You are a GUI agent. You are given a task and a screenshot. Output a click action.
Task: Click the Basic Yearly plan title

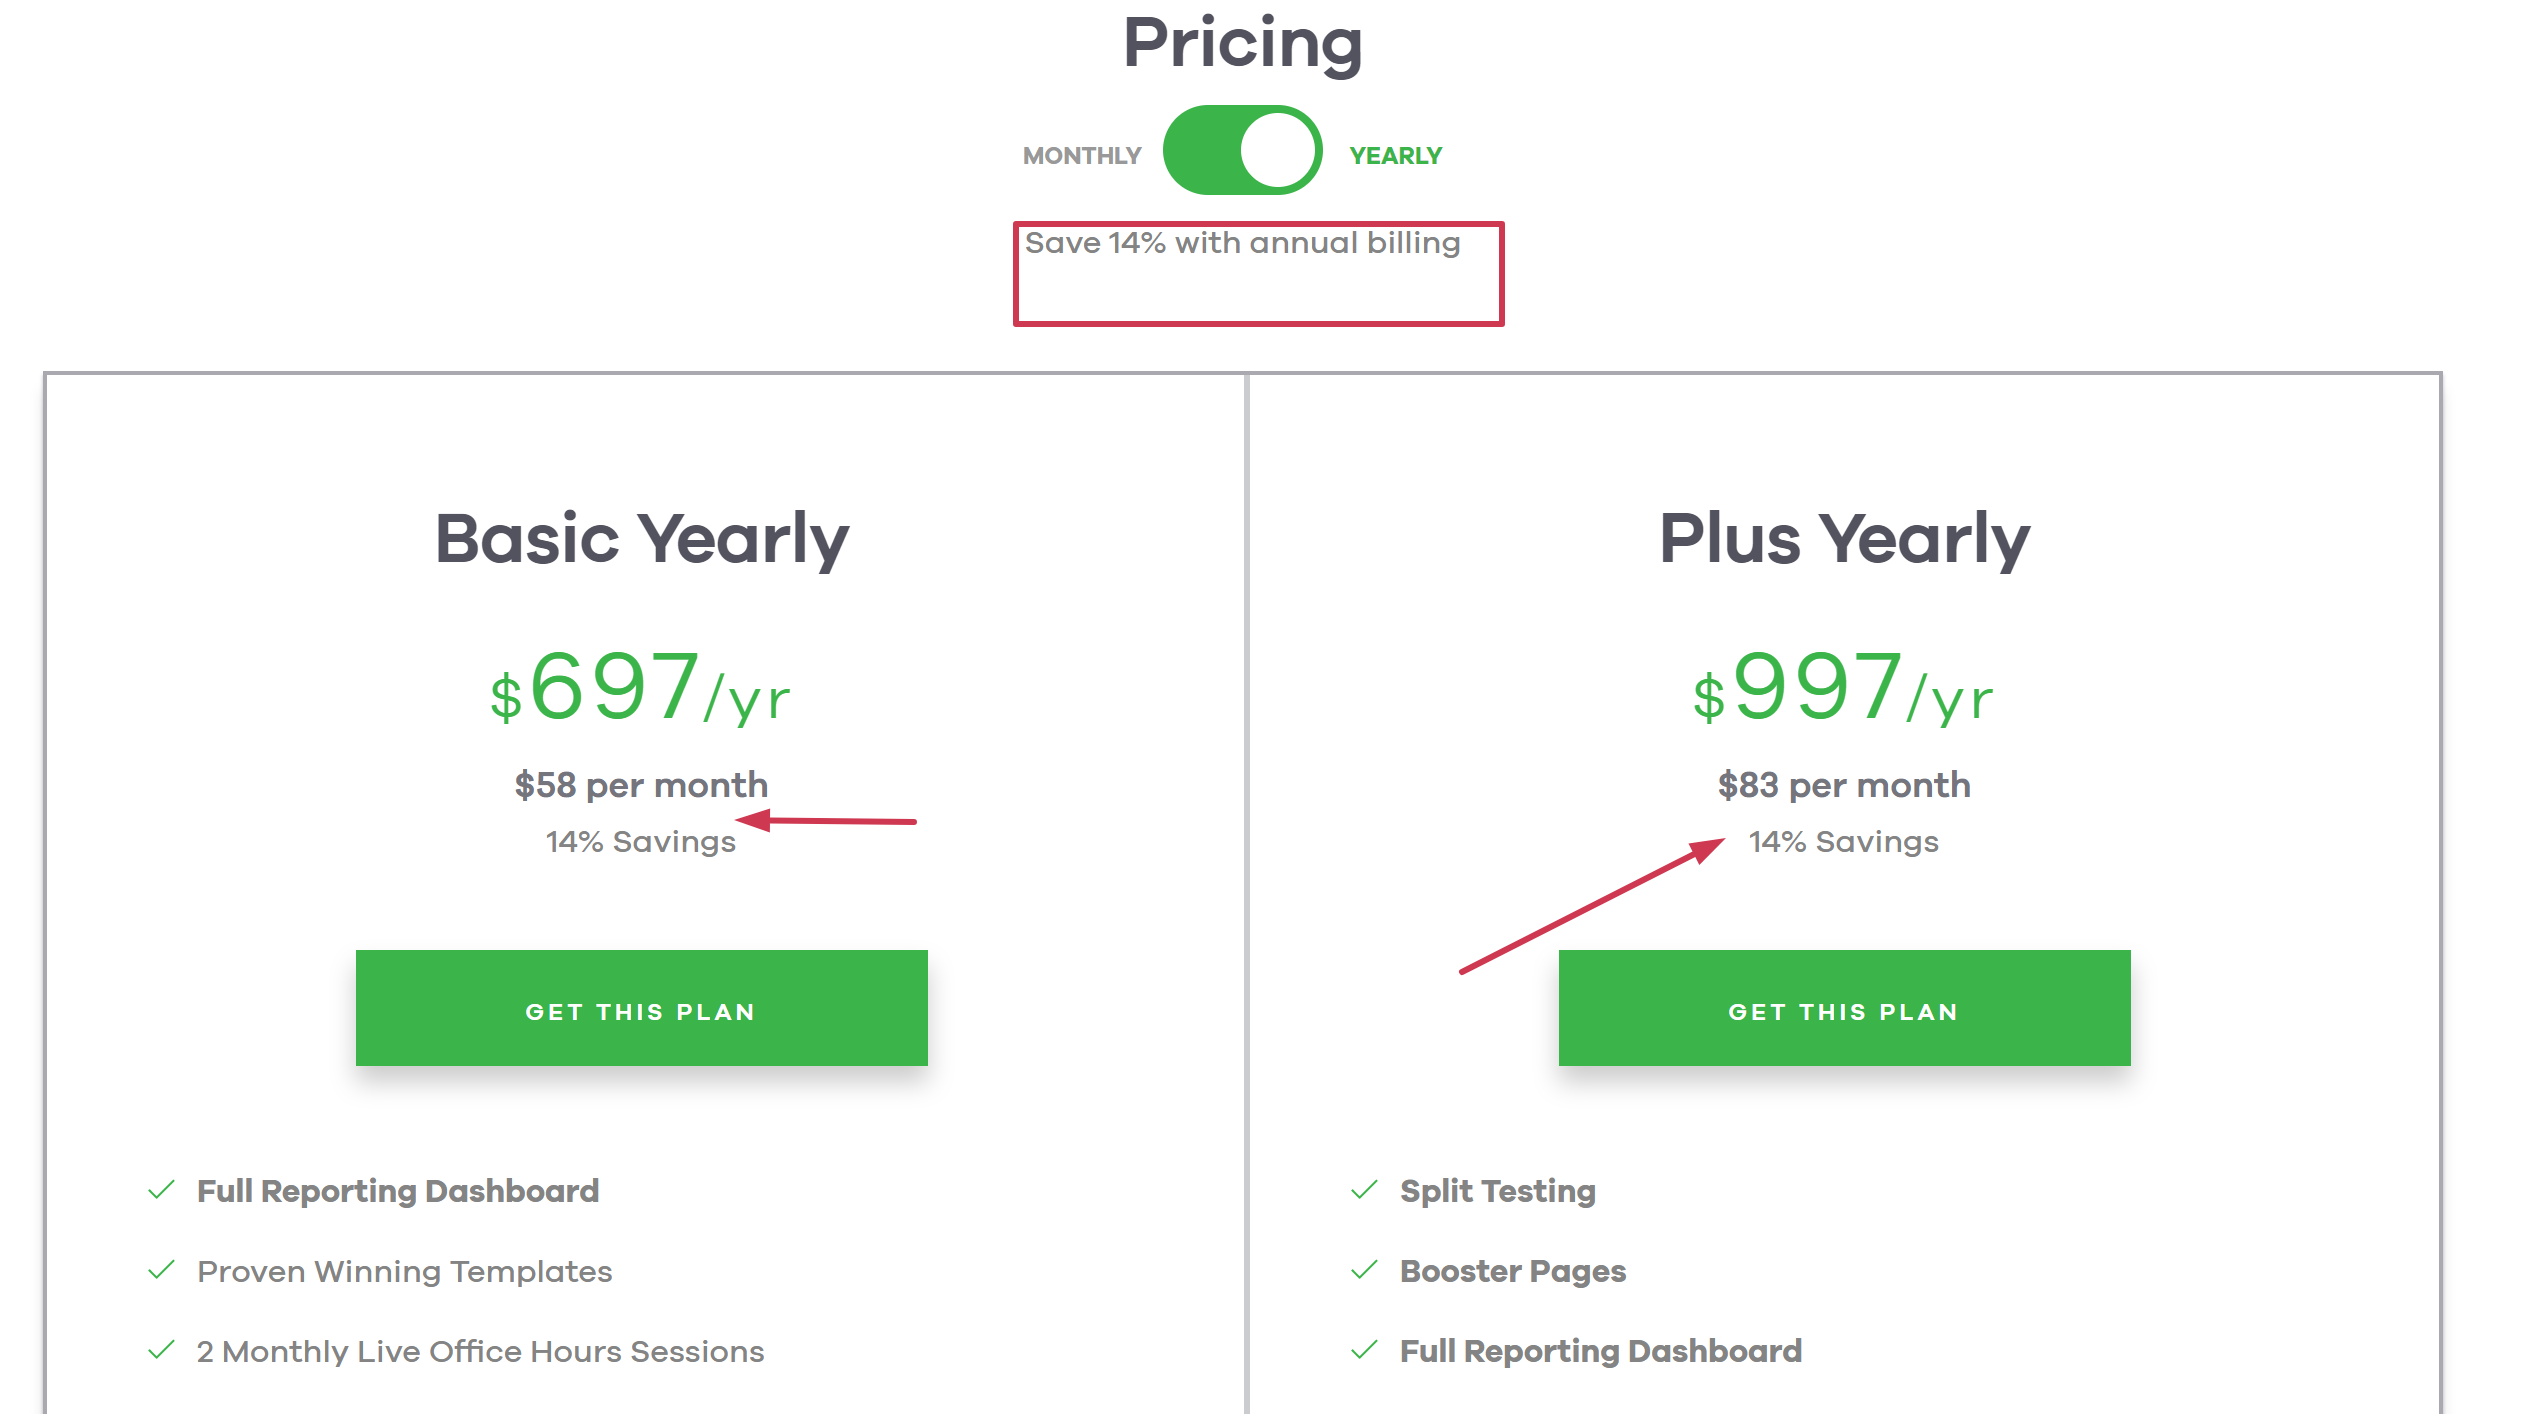642,540
